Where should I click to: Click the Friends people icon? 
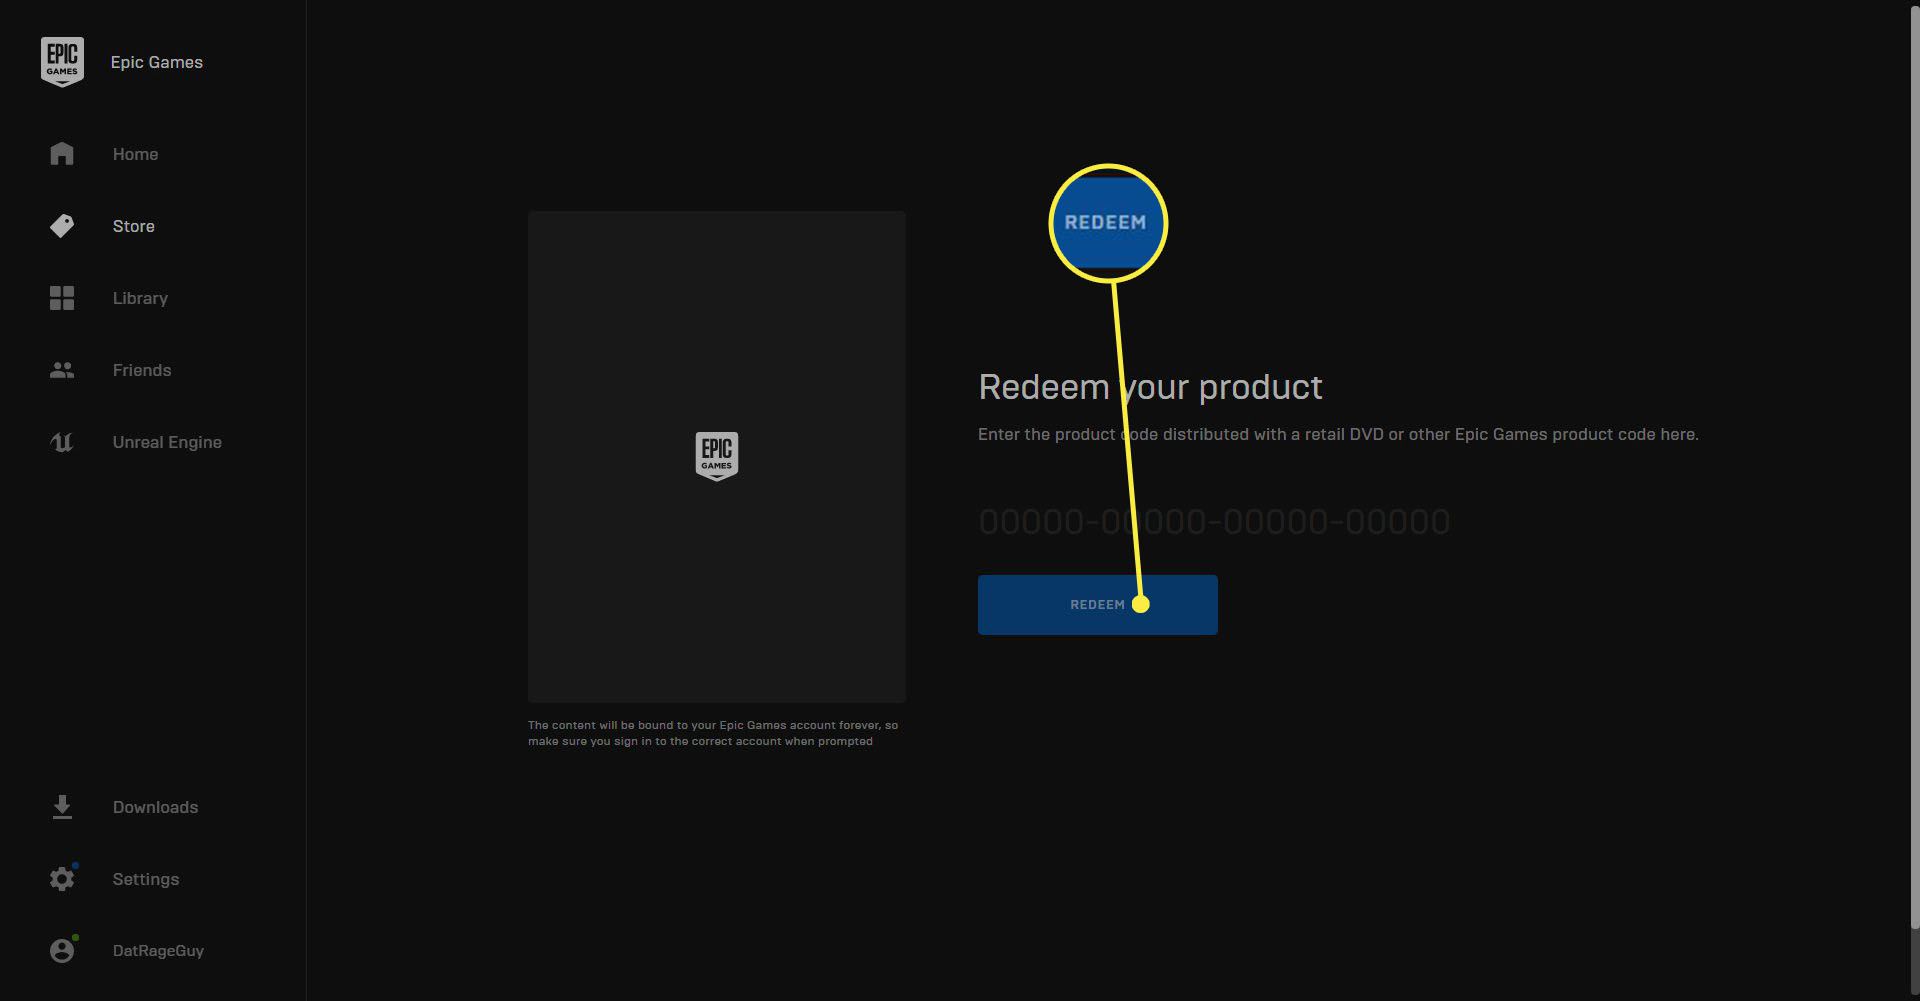pyautogui.click(x=62, y=370)
